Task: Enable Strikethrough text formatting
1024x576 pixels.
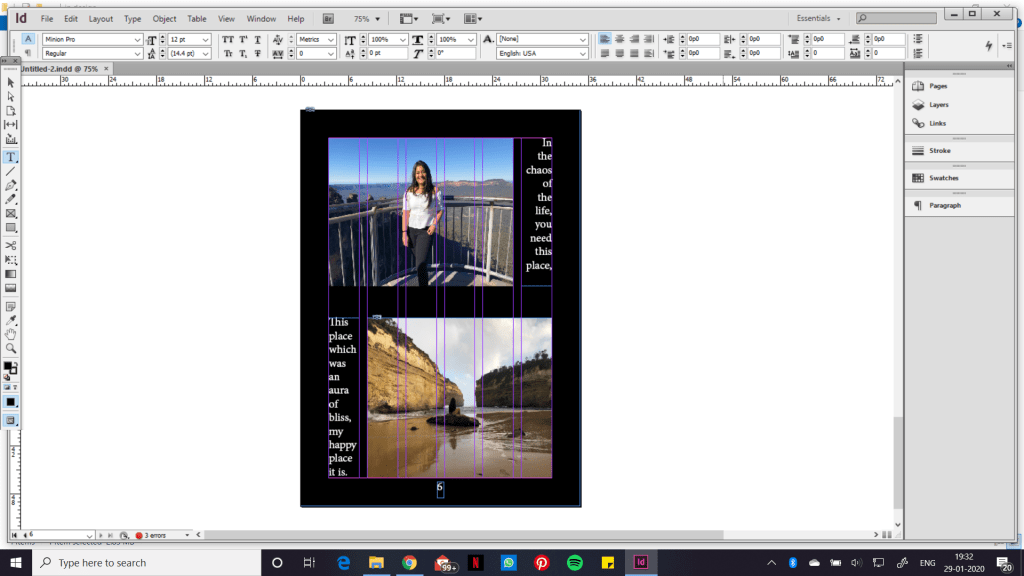Action: [x=258, y=53]
